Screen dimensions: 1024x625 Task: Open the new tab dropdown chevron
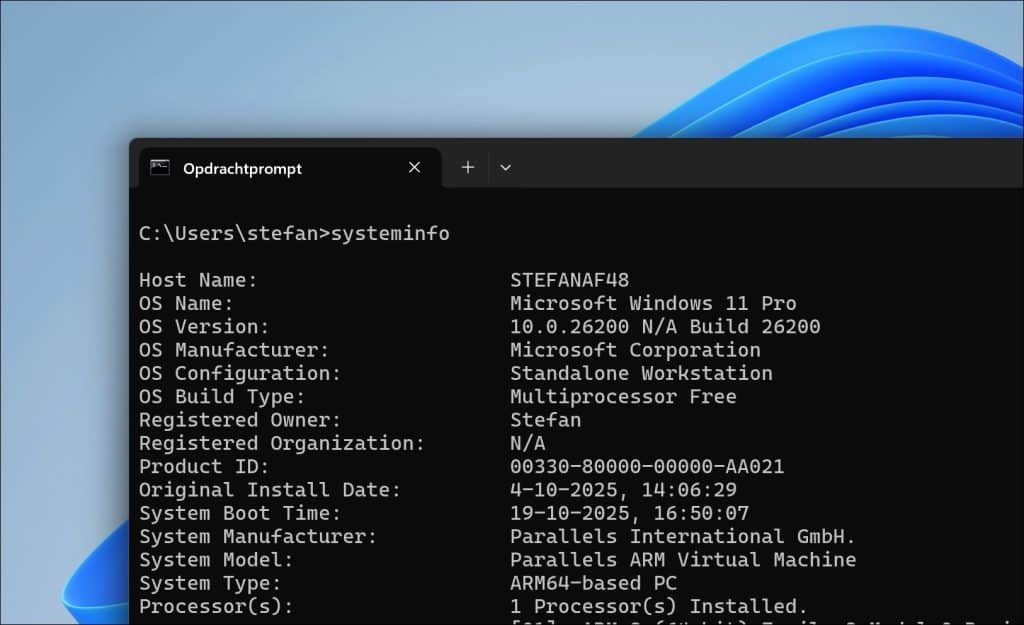click(x=505, y=168)
